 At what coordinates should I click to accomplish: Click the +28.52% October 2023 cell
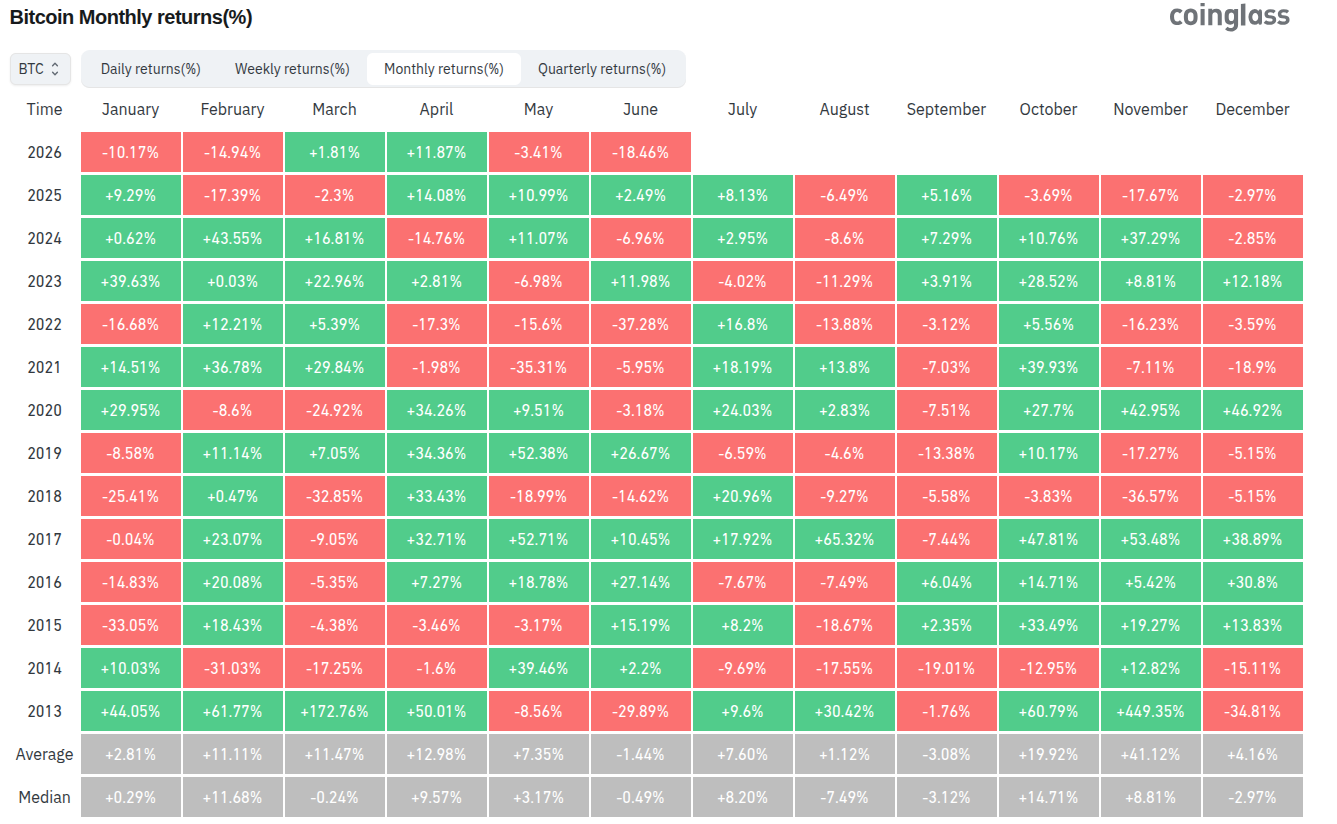1049,281
